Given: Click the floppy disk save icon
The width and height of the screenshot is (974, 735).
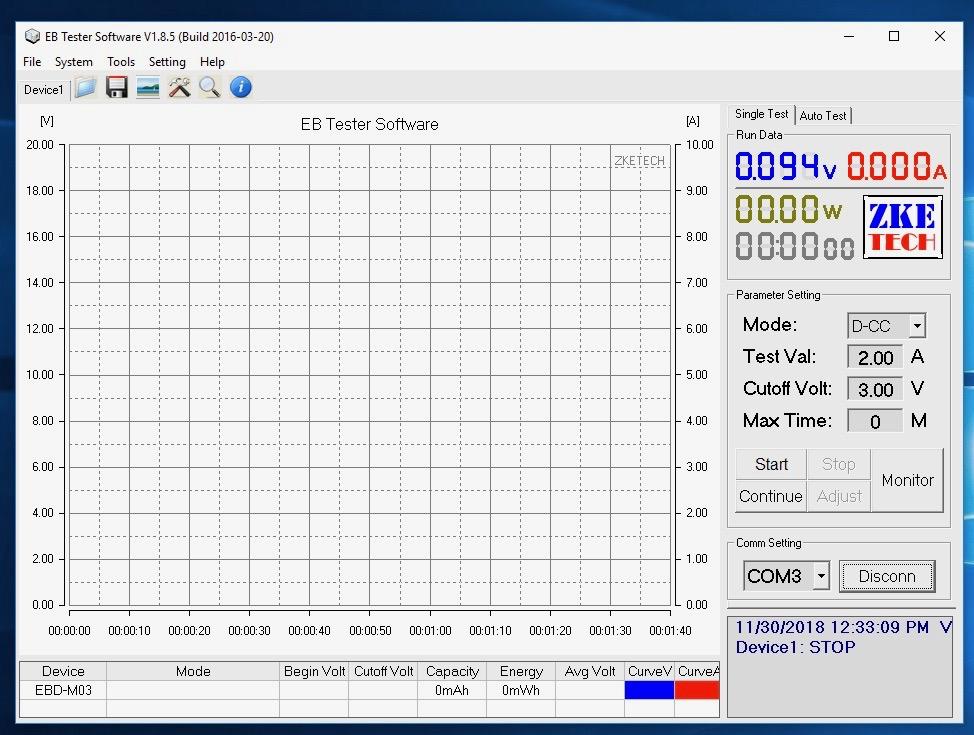Looking at the screenshot, I should (x=117, y=88).
